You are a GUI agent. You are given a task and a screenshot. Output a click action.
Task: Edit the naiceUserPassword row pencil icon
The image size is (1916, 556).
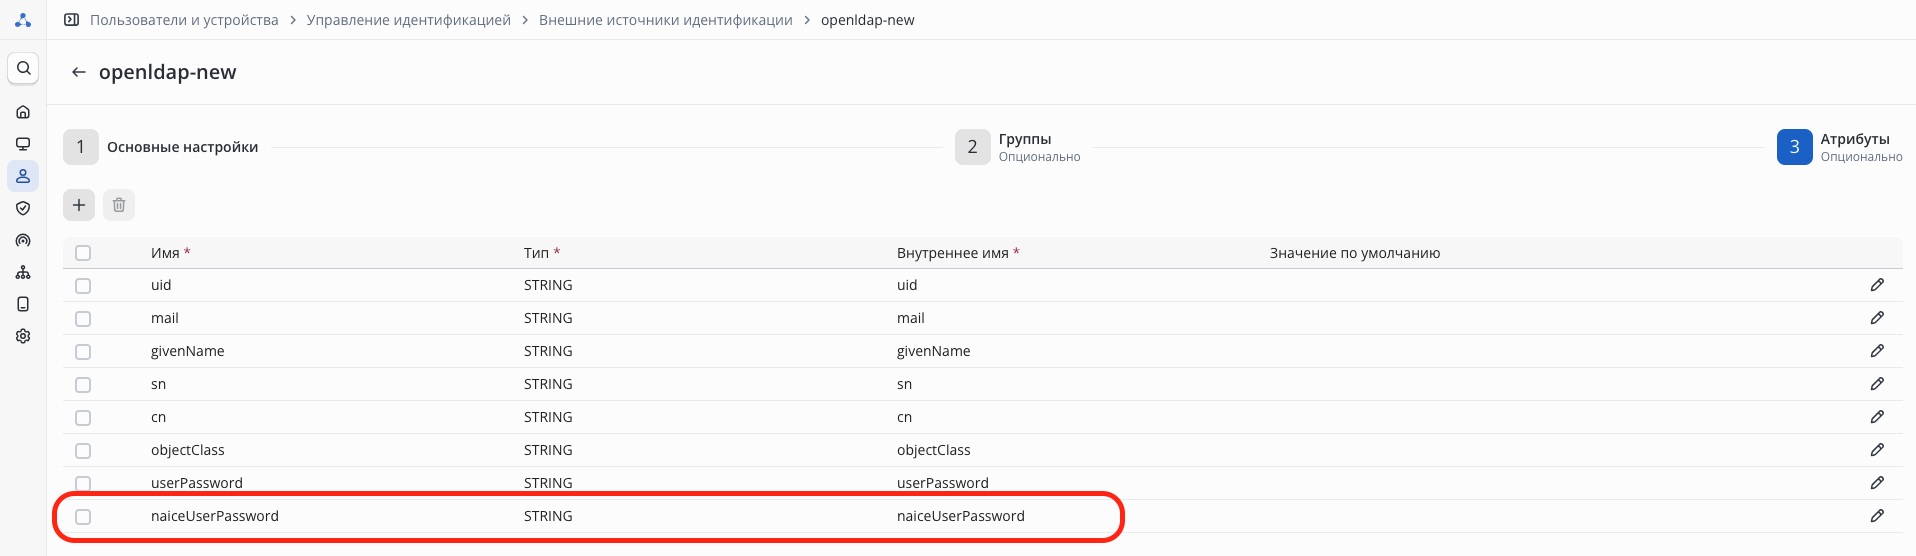click(1877, 516)
